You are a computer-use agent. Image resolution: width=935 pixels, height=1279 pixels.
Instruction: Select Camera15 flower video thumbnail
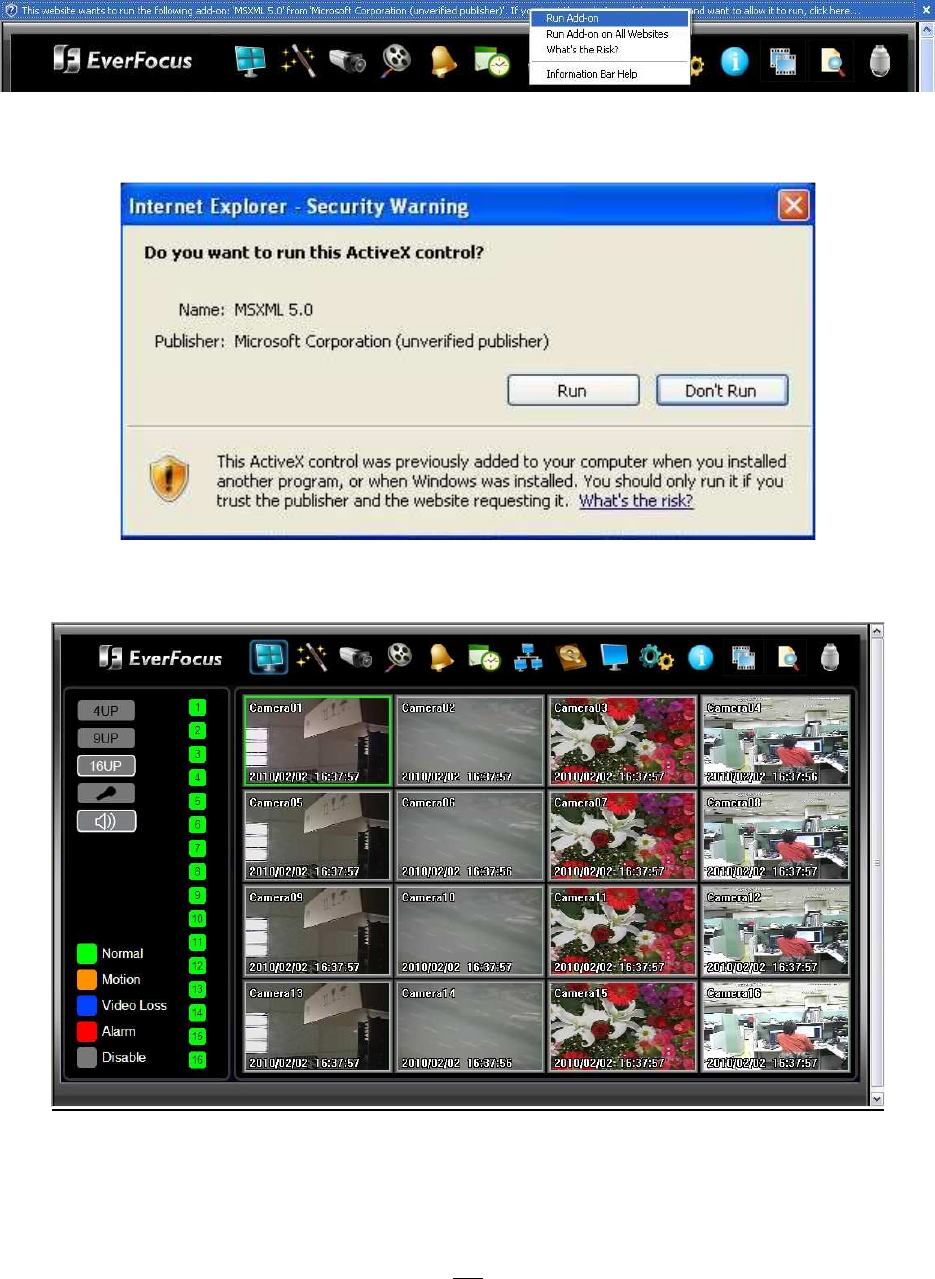point(622,1026)
